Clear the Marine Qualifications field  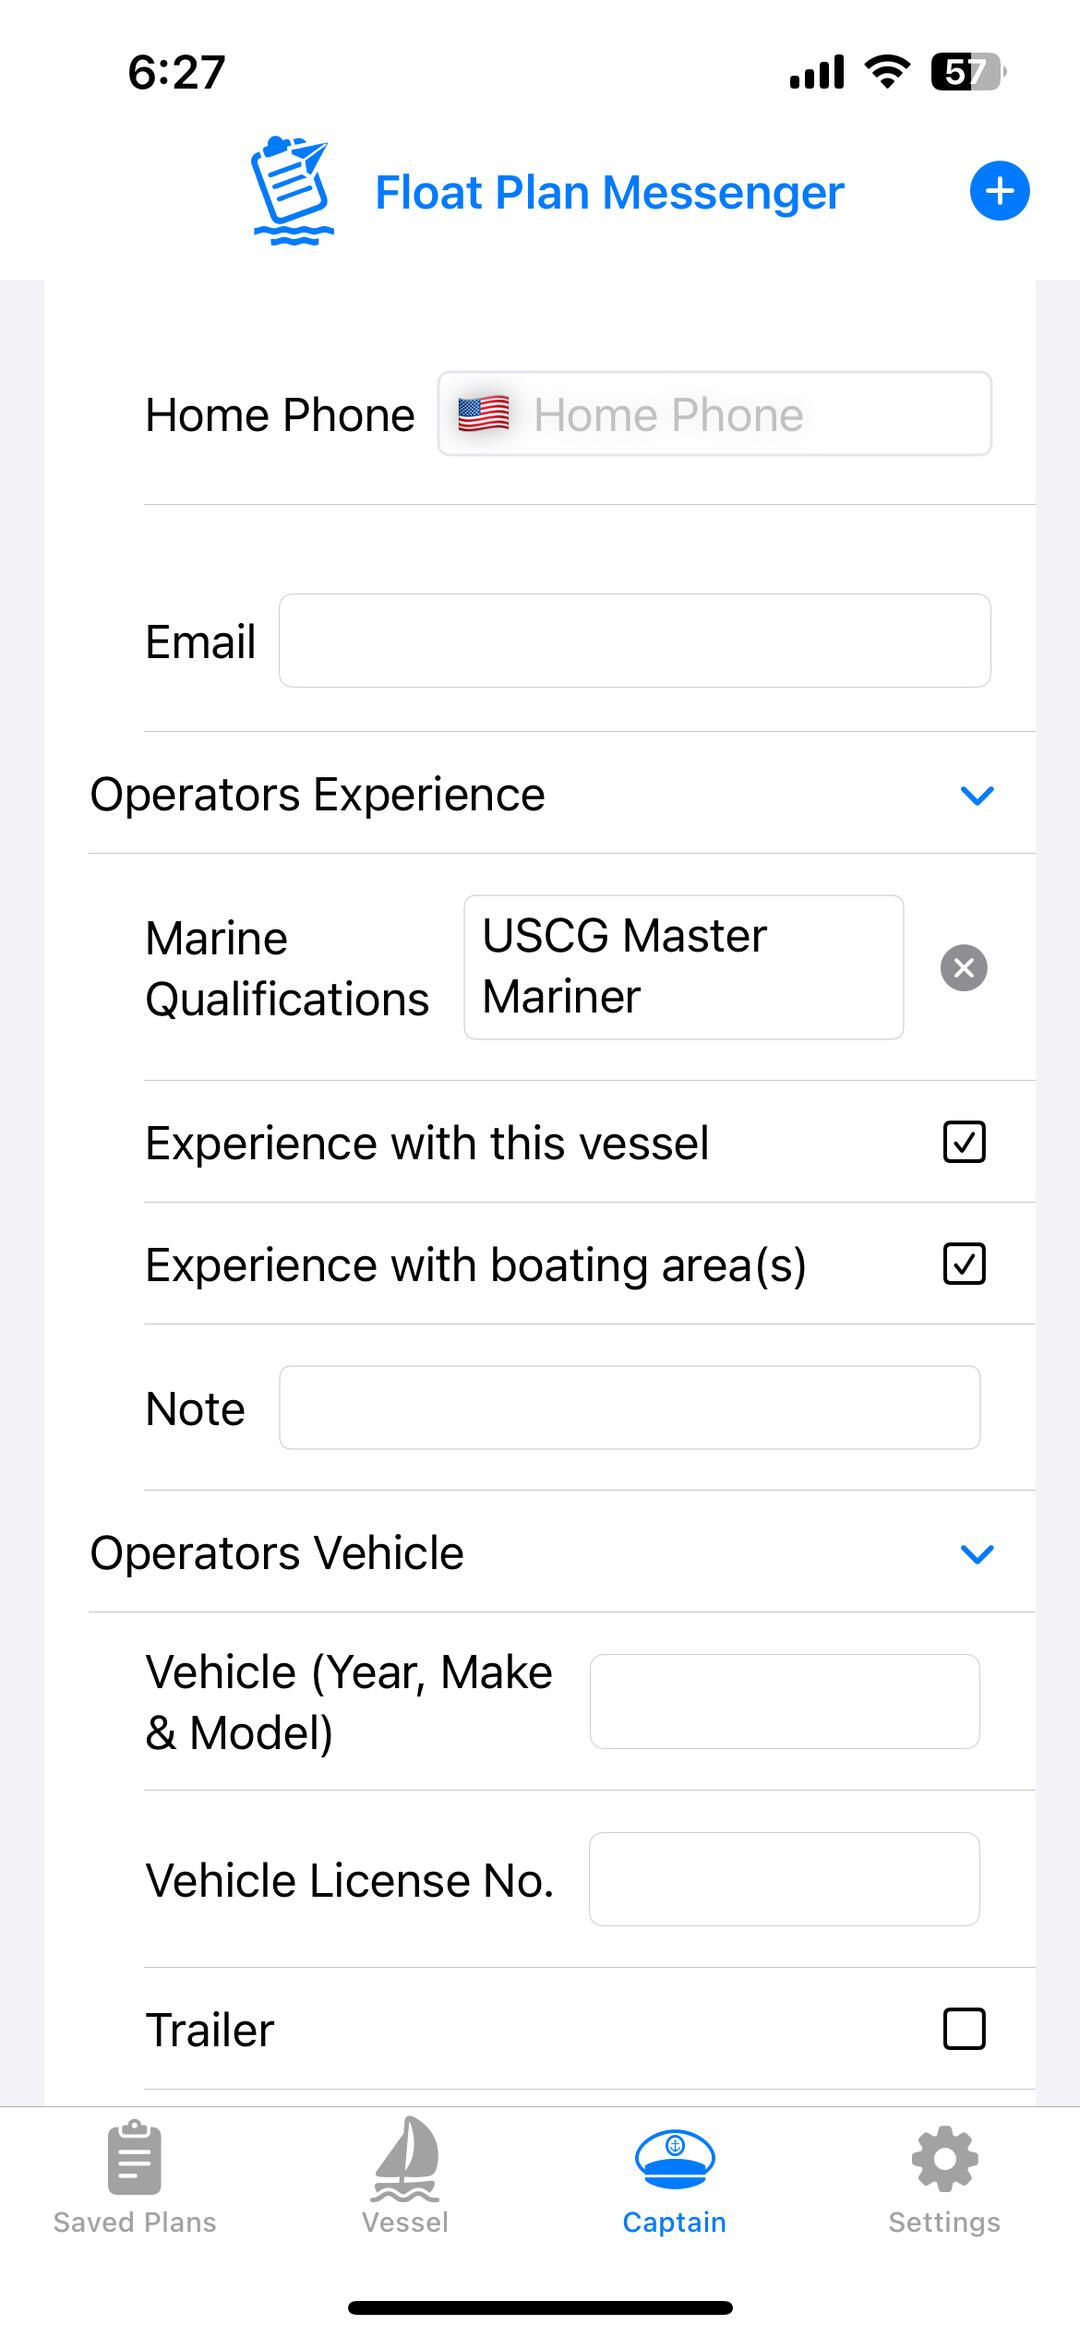[x=963, y=968]
